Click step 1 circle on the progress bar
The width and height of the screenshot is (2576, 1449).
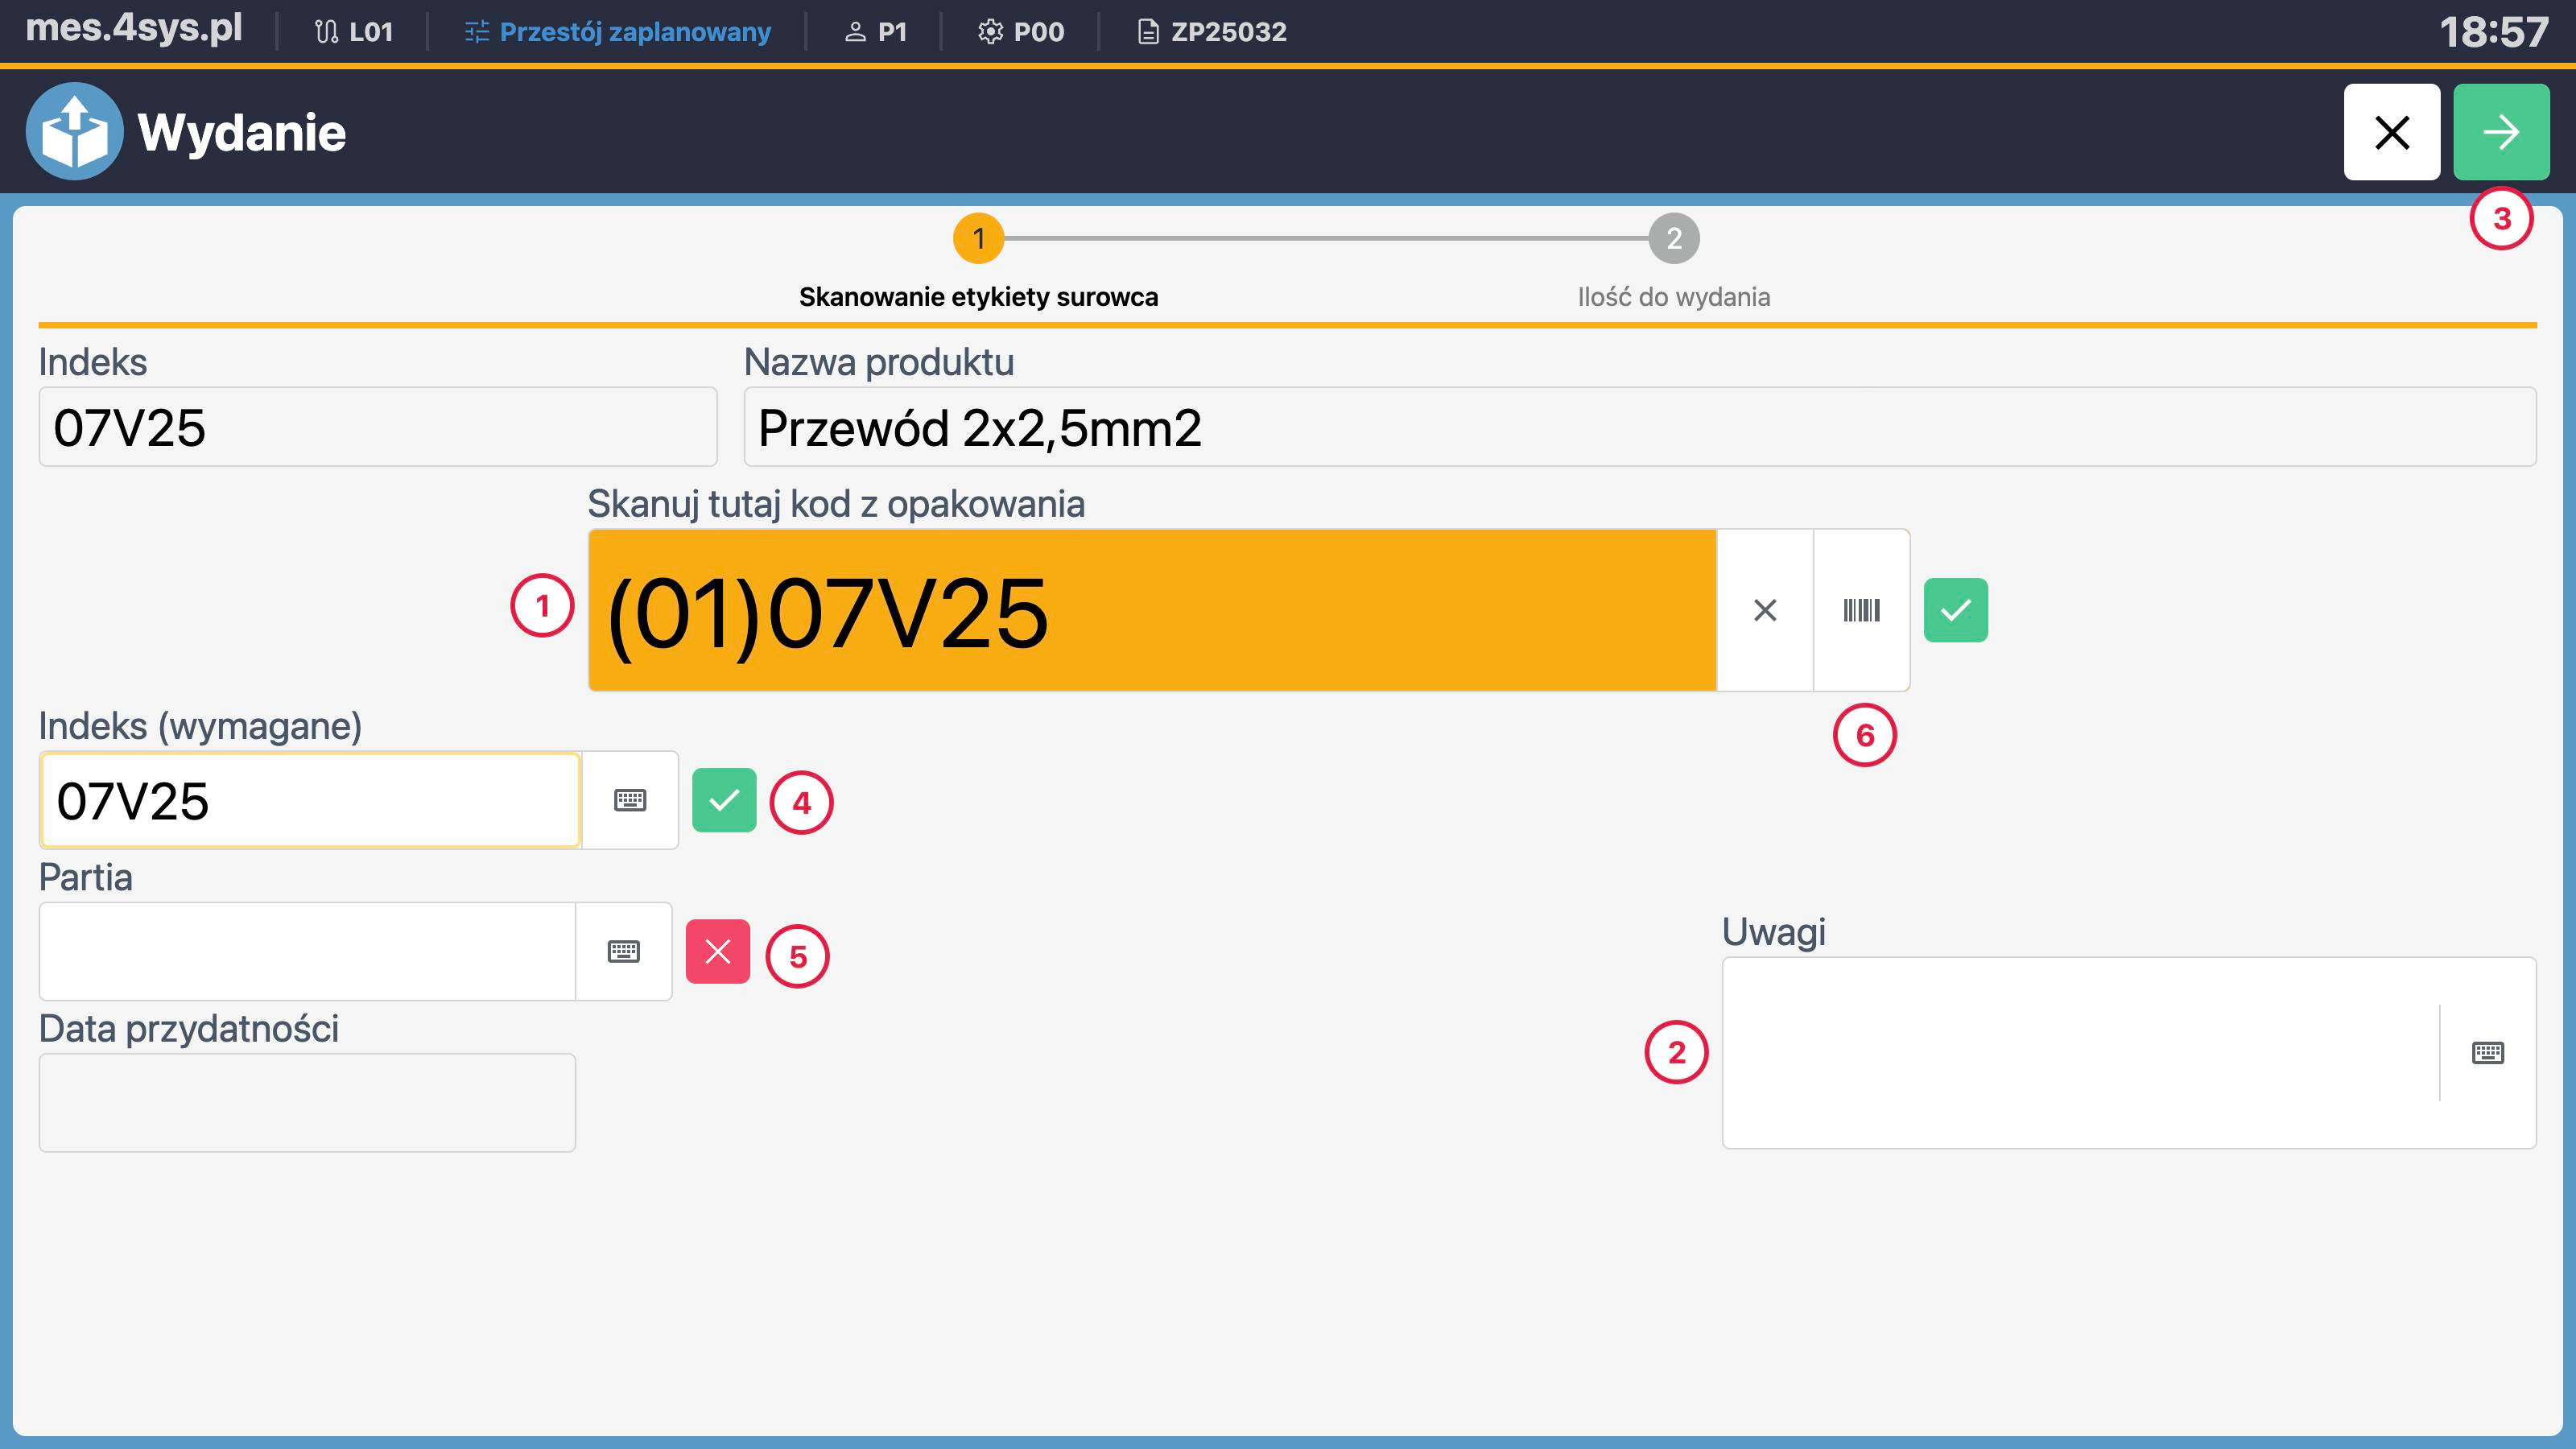click(x=979, y=239)
